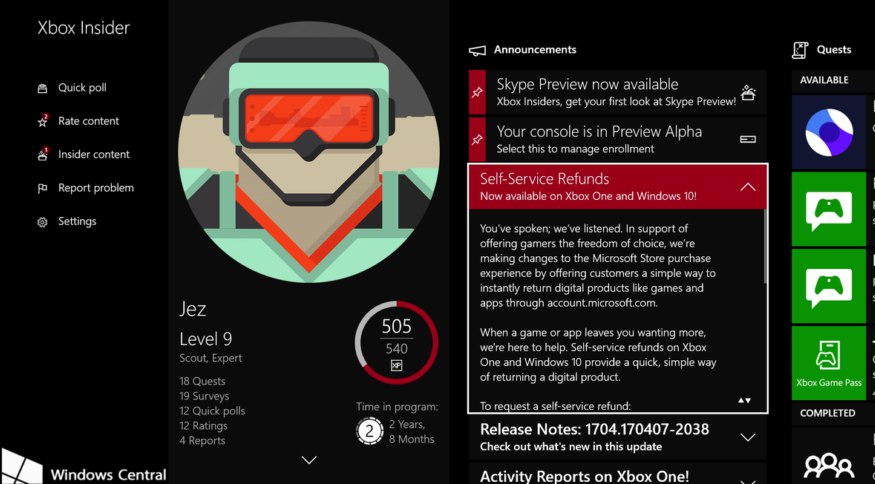
Task: Click the 12 Ratings stat
Action: coord(203,426)
